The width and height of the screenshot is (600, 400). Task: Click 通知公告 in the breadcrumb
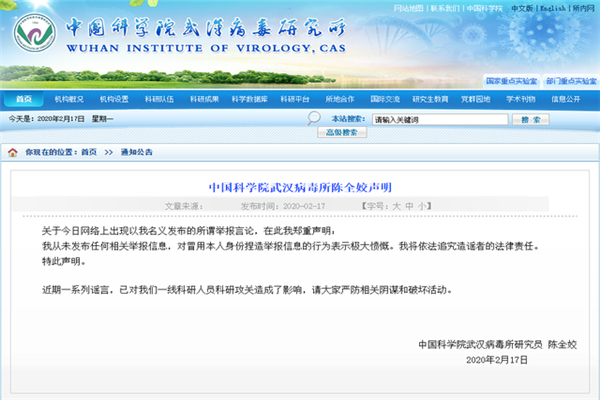[136, 152]
